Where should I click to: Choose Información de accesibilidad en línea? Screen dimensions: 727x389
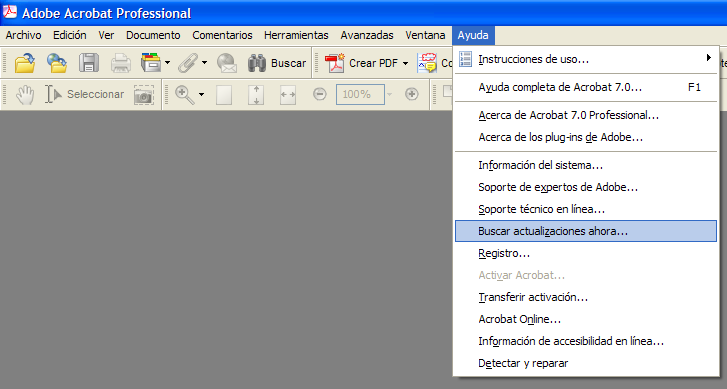(586, 341)
